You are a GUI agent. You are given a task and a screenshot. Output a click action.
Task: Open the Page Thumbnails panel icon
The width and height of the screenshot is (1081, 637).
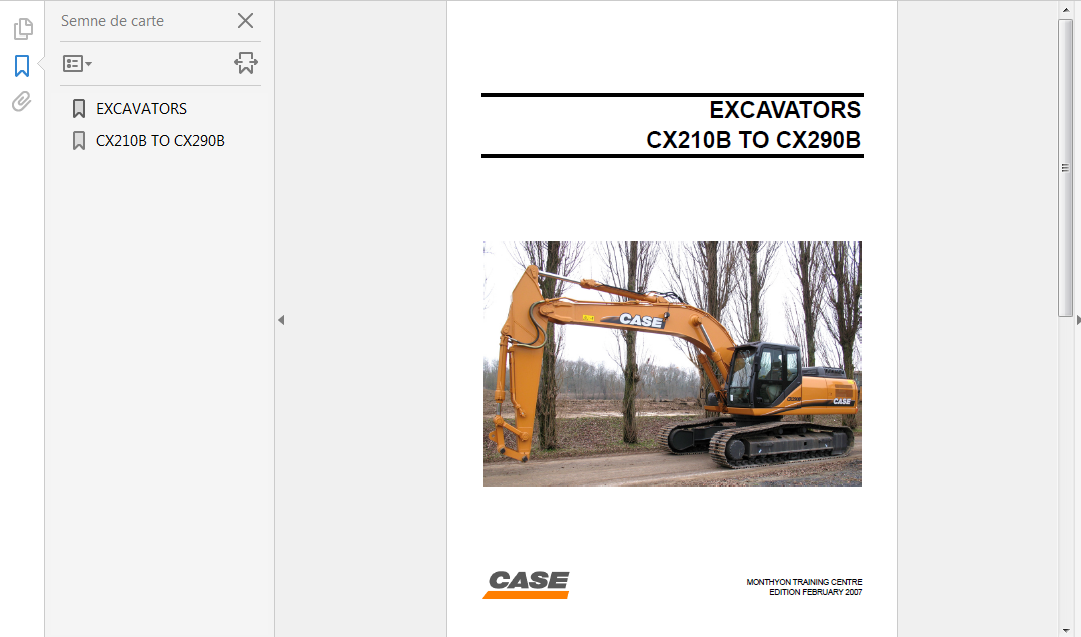tap(23, 28)
